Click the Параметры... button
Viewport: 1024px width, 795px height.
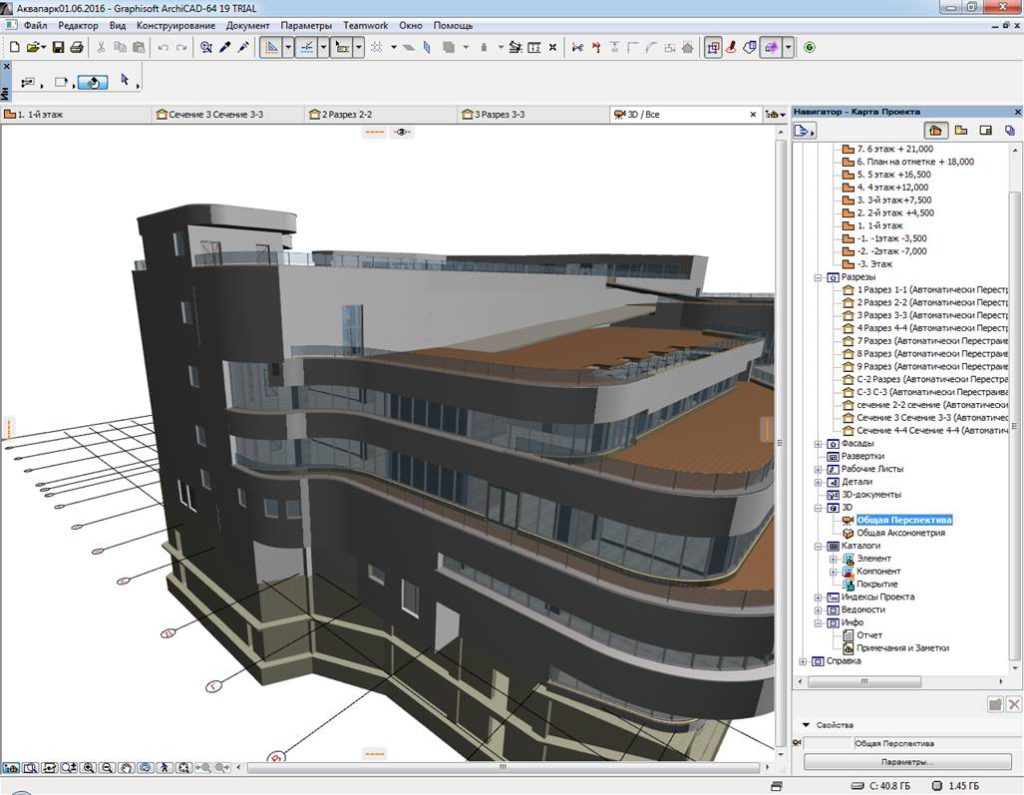pos(909,762)
